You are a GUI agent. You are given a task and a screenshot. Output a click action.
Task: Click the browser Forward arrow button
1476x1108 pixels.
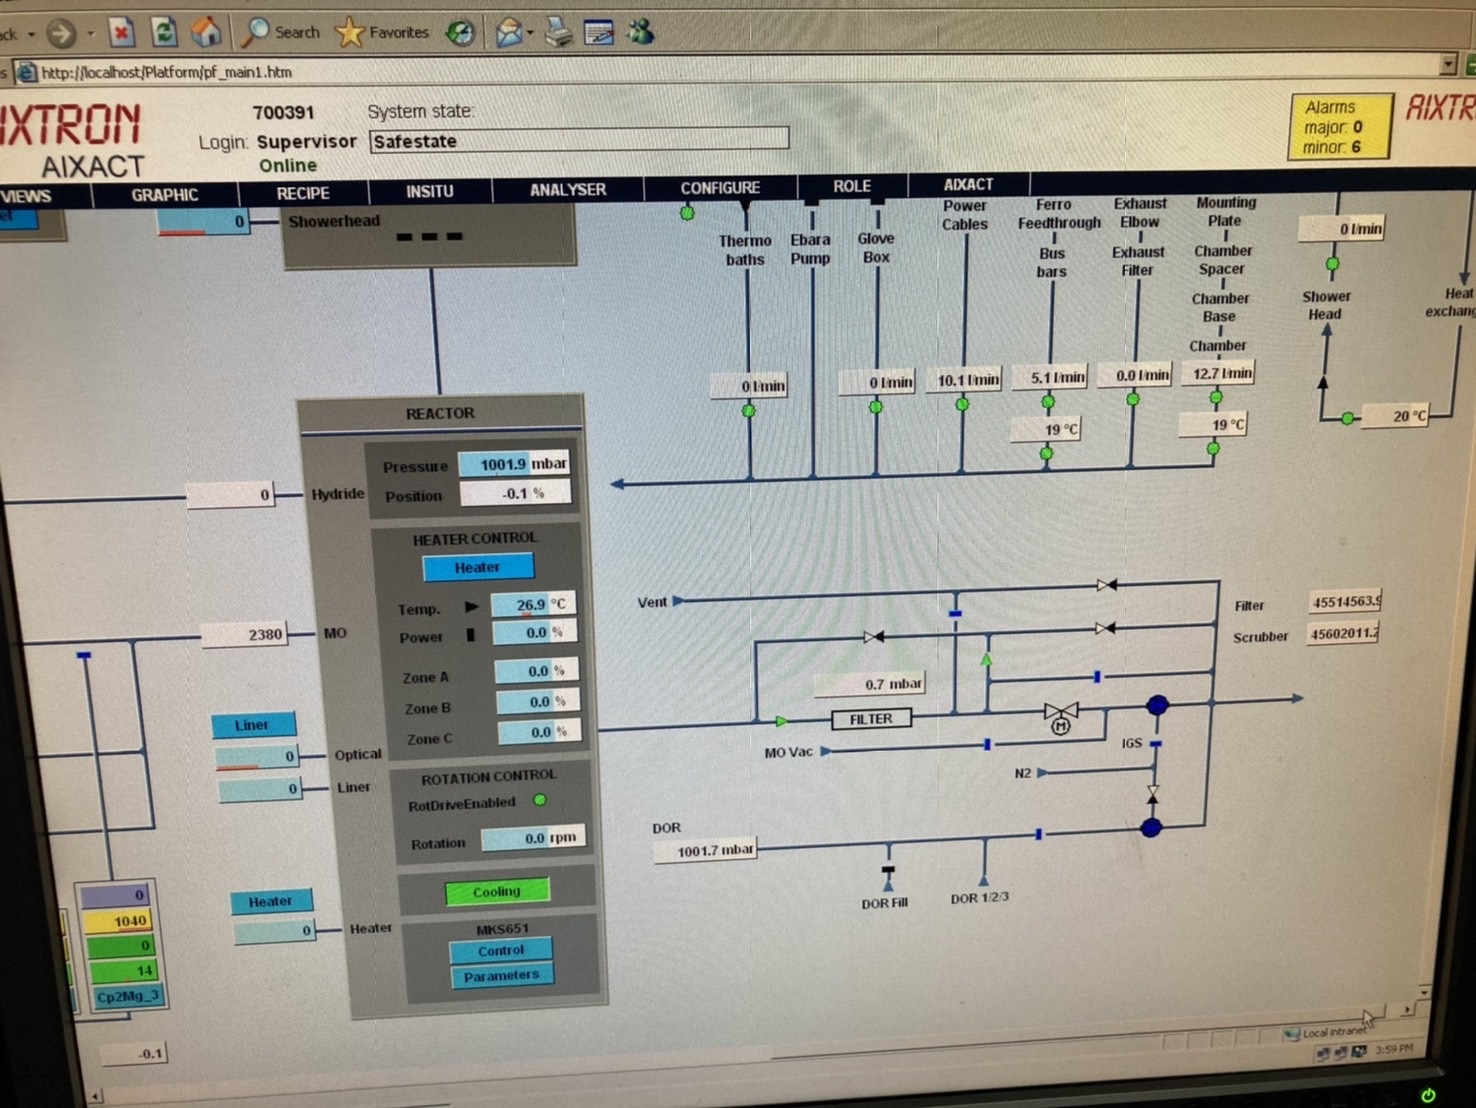[61, 34]
